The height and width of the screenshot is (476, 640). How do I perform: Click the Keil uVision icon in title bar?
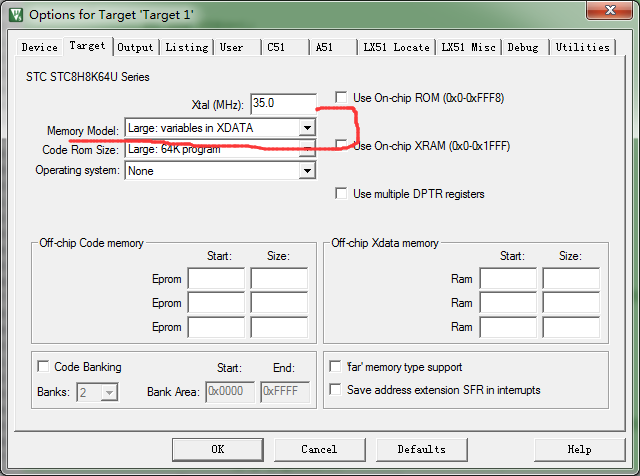(x=16, y=15)
